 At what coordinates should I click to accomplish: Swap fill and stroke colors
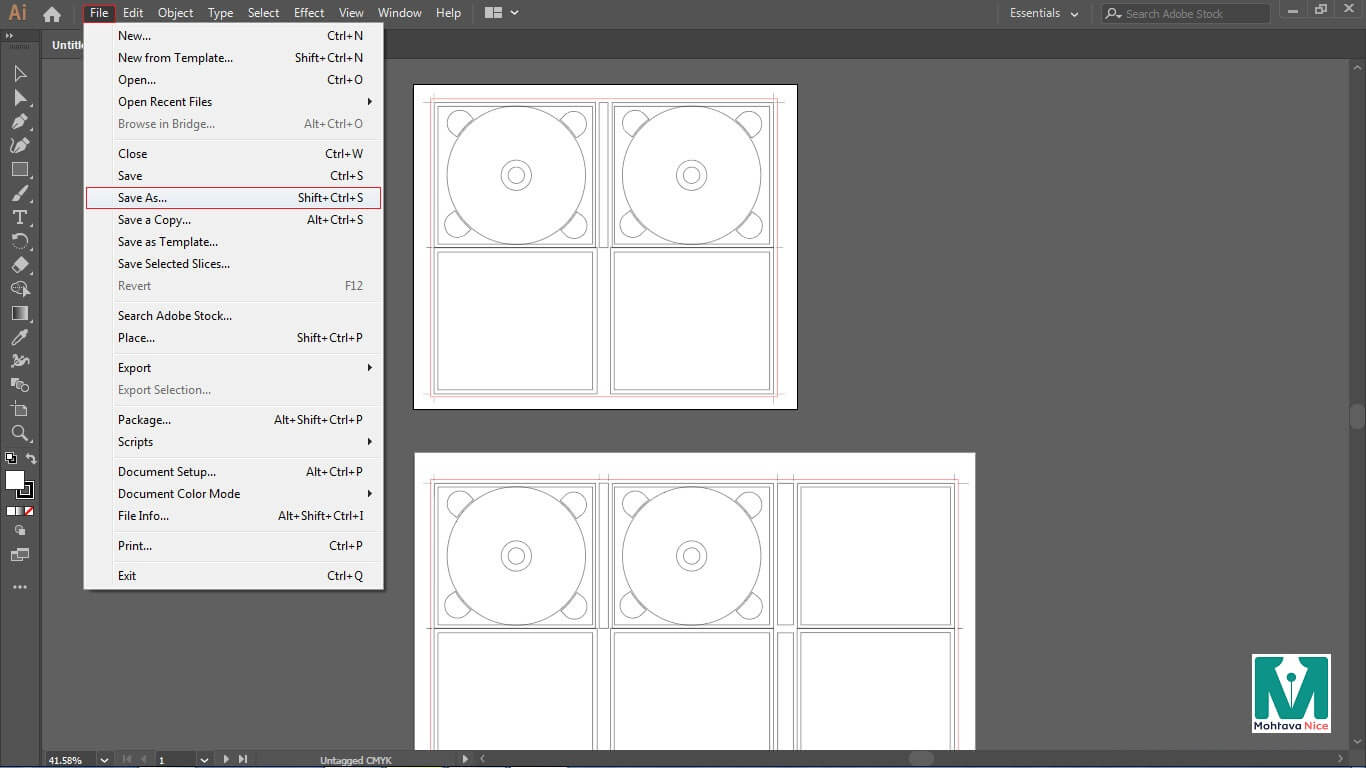(x=31, y=459)
